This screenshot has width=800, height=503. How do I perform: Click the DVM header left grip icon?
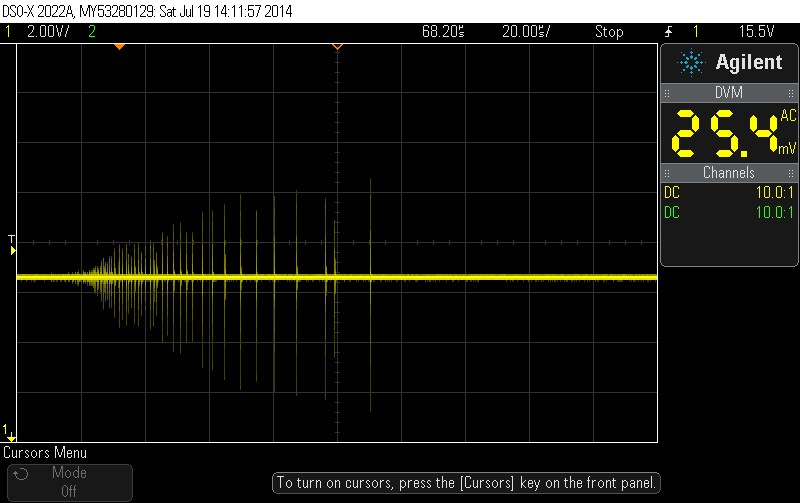(667, 93)
